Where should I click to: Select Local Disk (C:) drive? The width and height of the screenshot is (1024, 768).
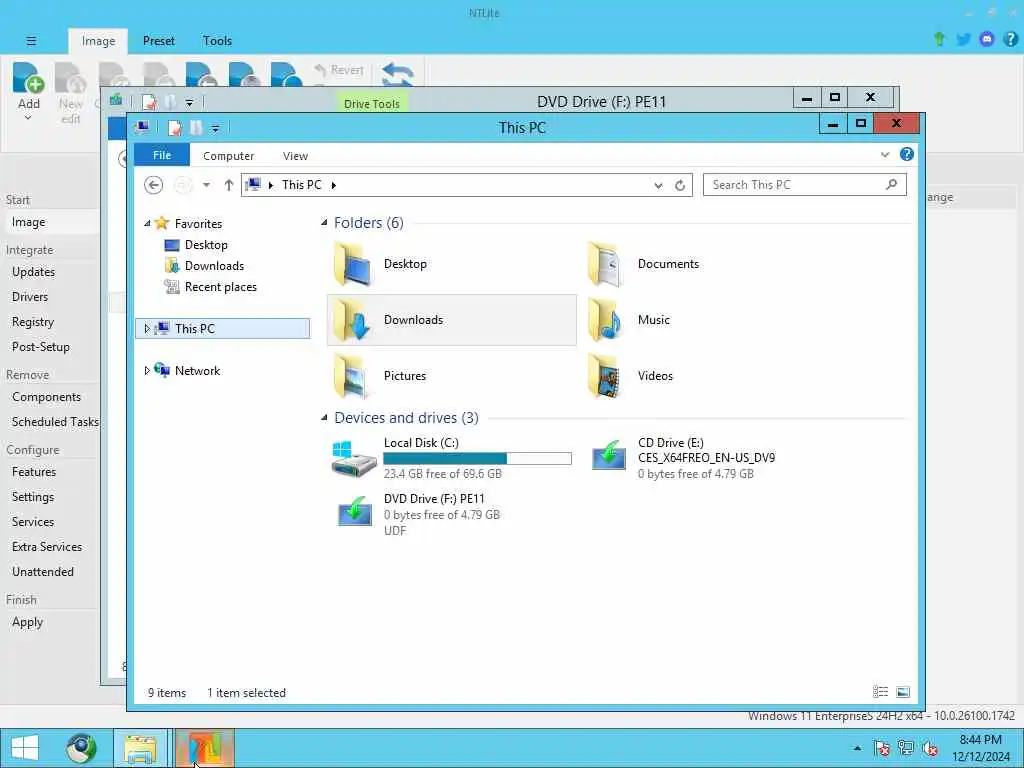click(451, 458)
